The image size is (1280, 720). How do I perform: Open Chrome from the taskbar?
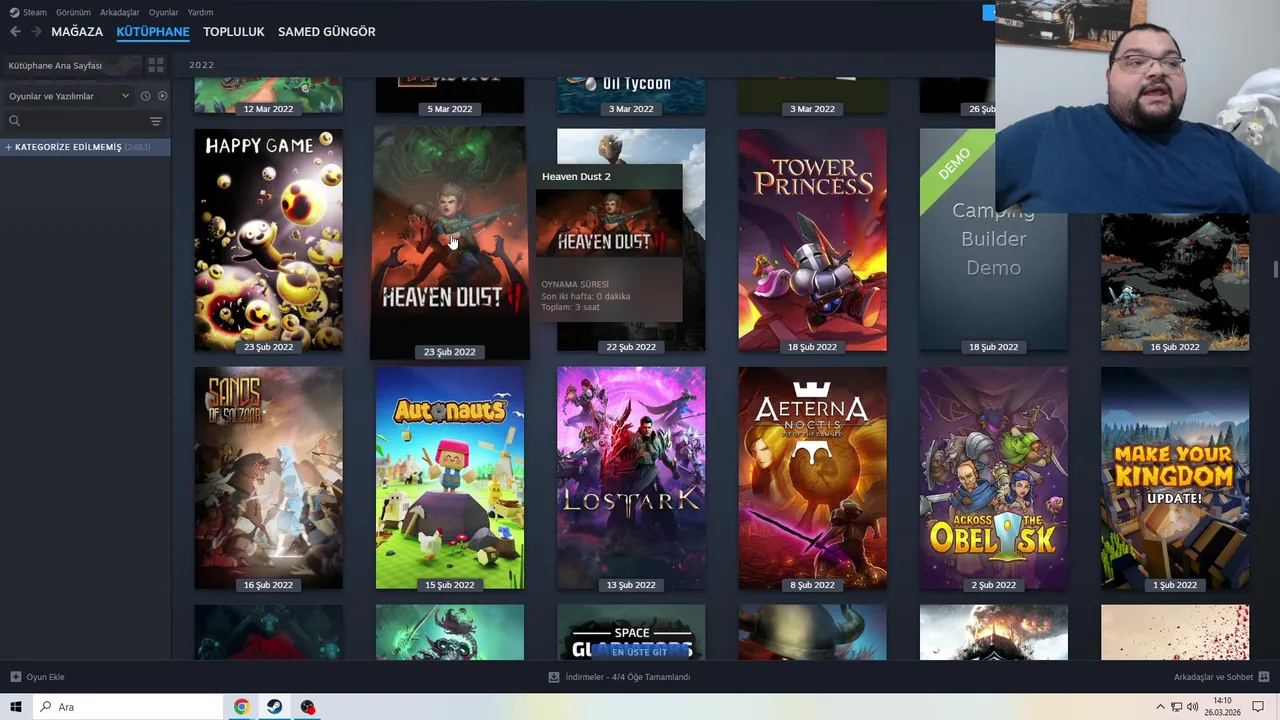click(x=241, y=707)
